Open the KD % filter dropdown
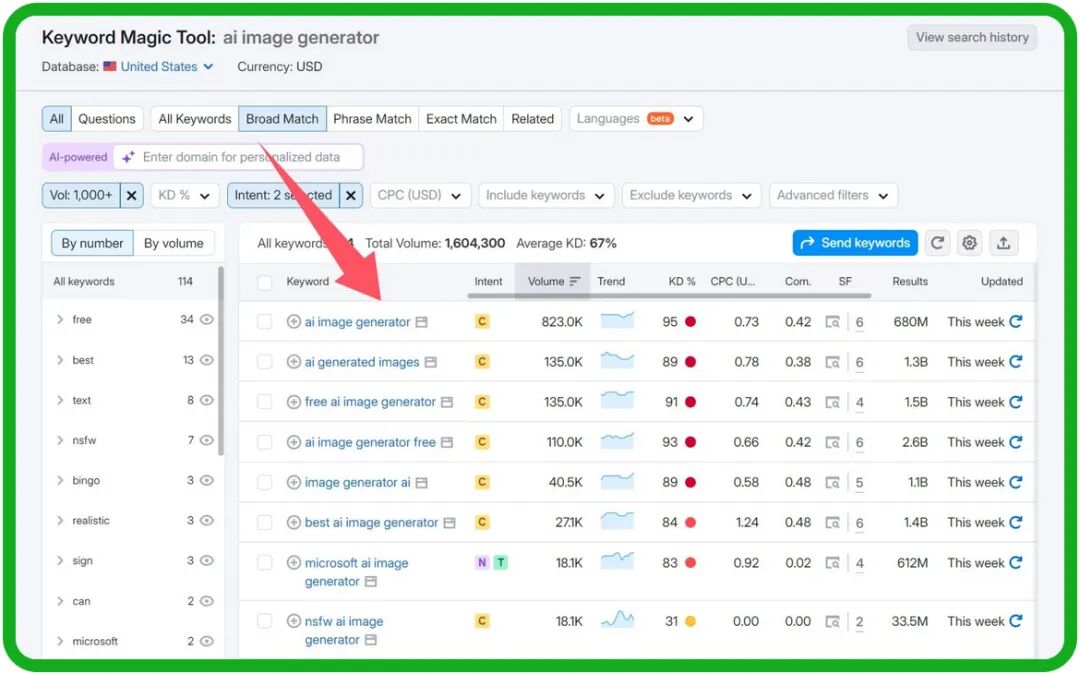1080x674 pixels. click(x=185, y=195)
